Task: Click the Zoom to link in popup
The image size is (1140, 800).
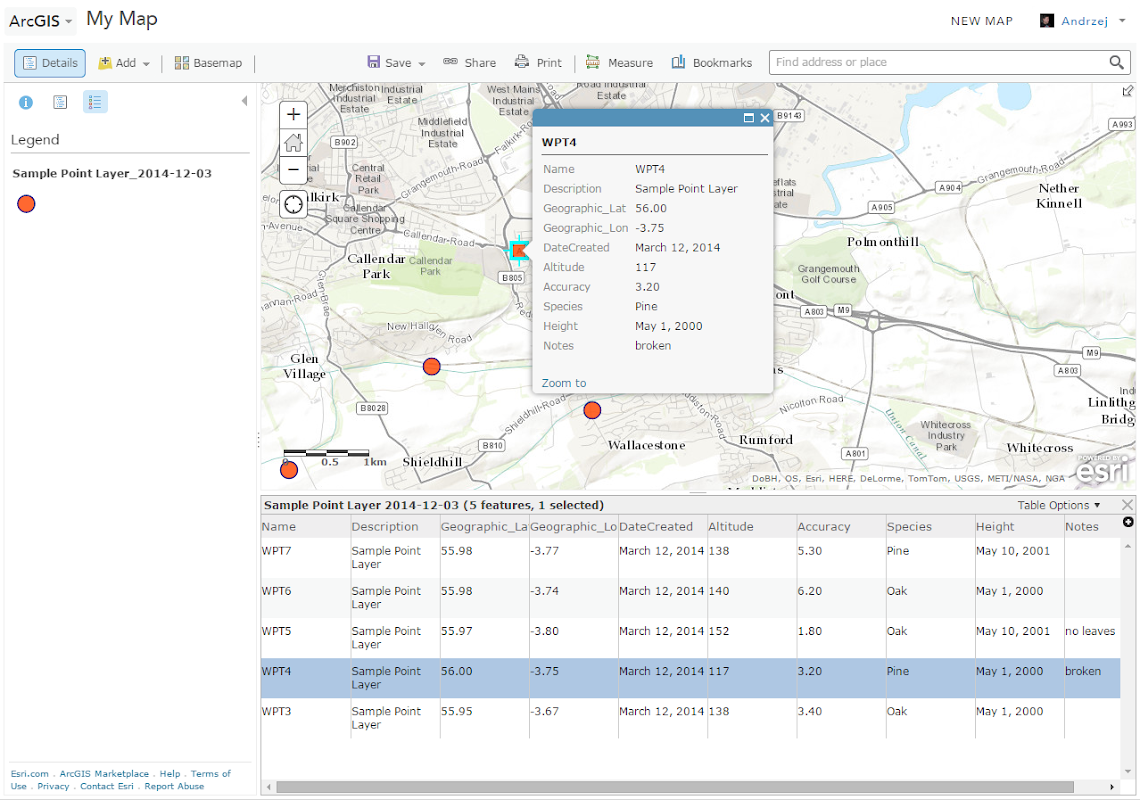Action: [564, 383]
